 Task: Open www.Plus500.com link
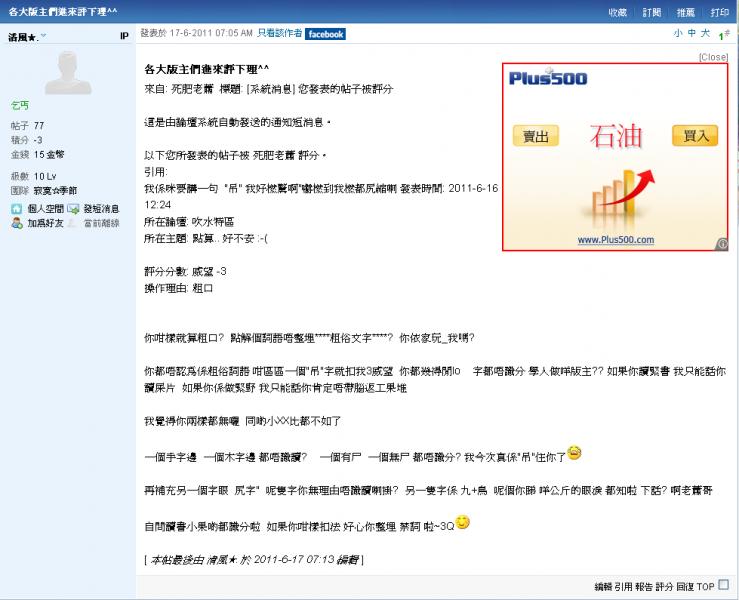point(616,239)
